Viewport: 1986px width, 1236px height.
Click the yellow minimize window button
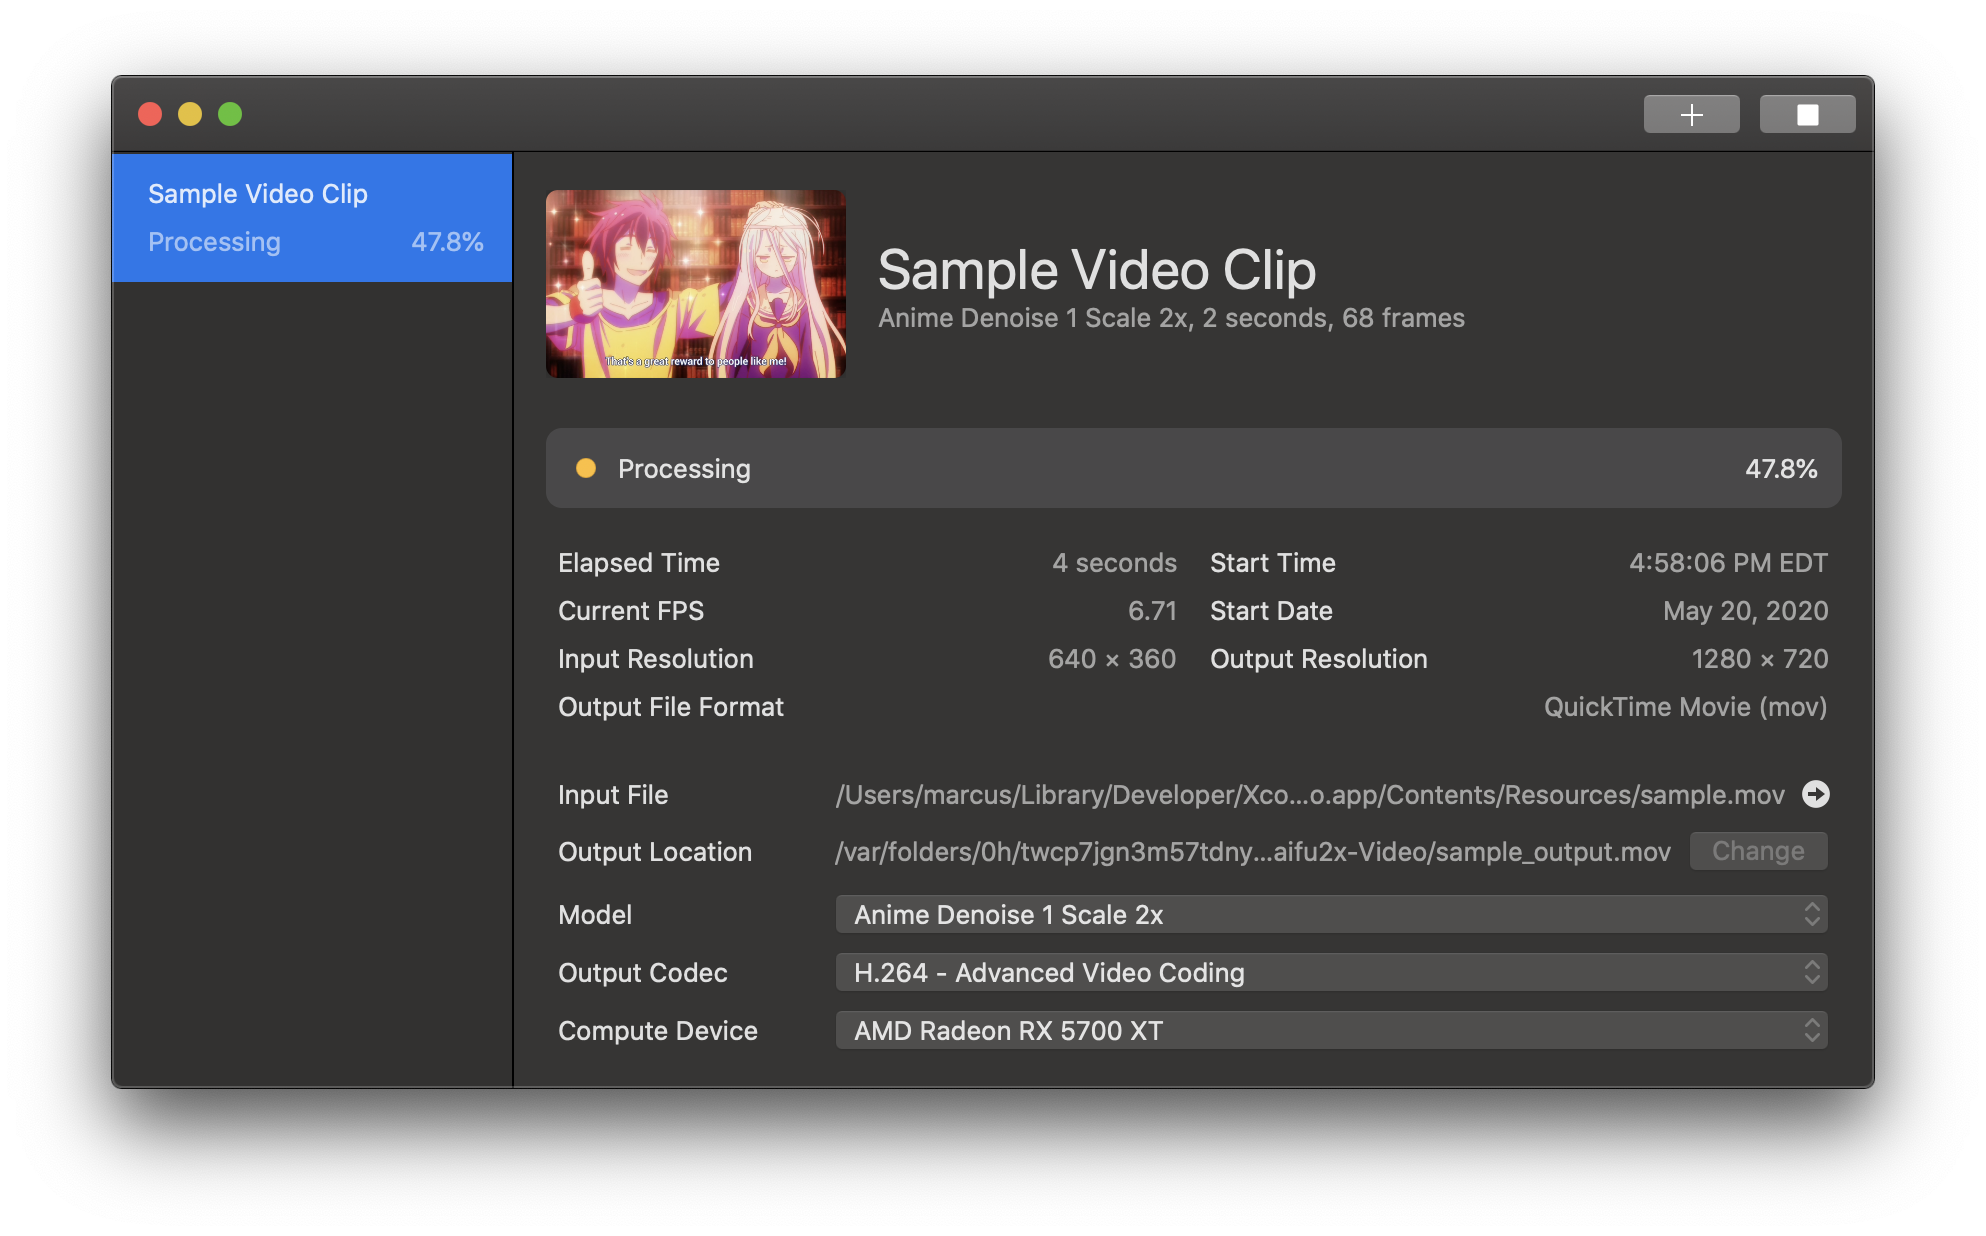click(x=190, y=114)
